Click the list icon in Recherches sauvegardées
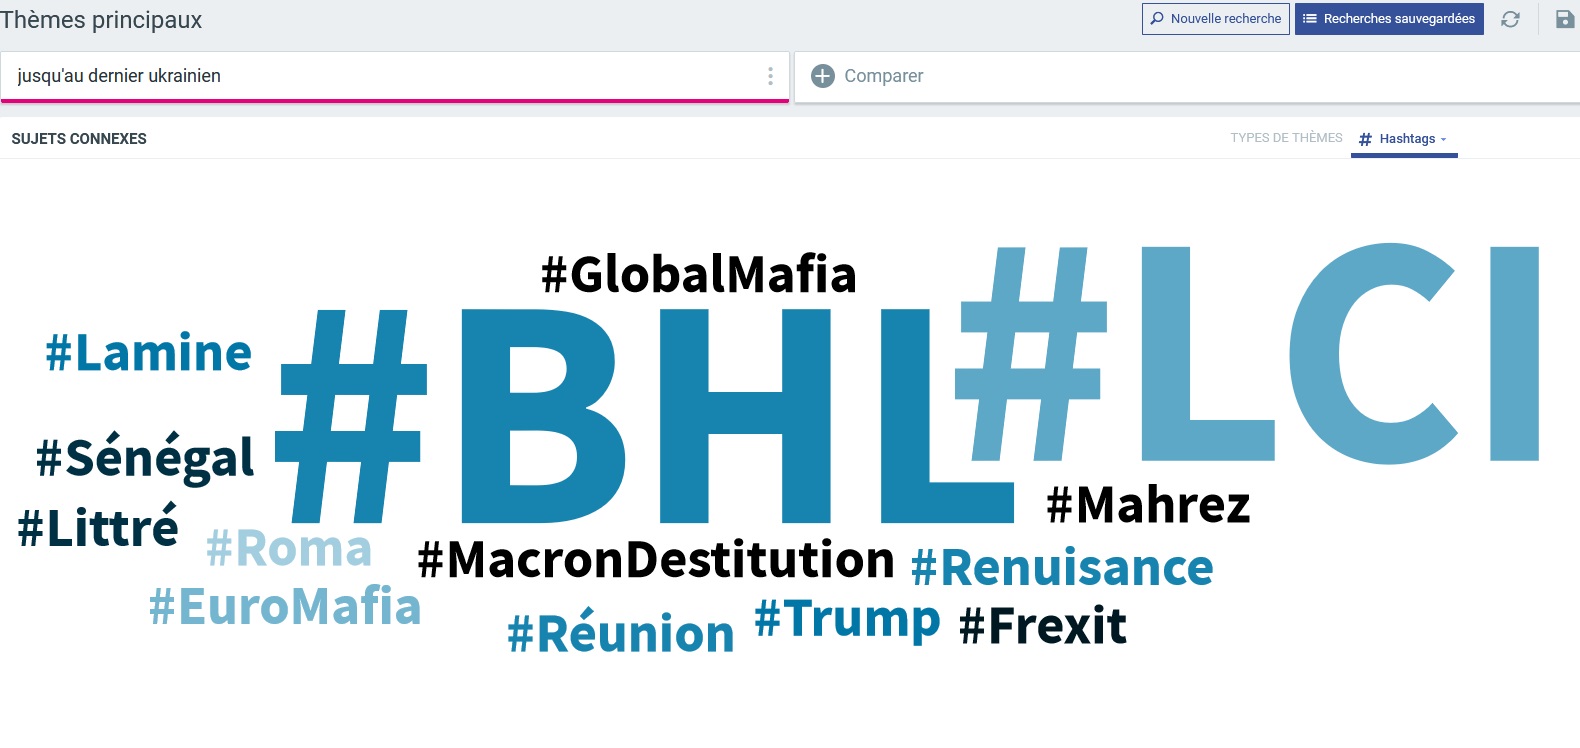This screenshot has height=748, width=1580. pyautogui.click(x=1309, y=18)
